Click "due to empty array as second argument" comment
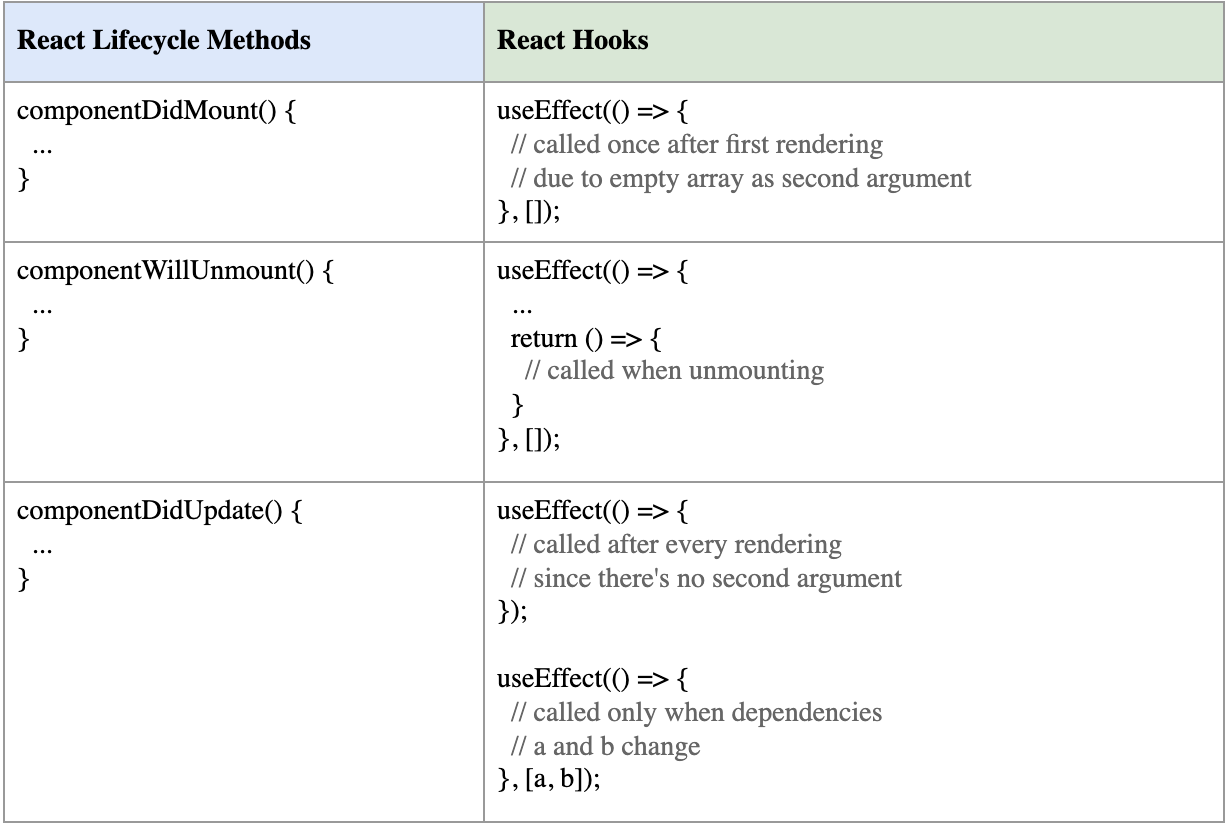This screenshot has width=1228, height=826. (x=741, y=179)
